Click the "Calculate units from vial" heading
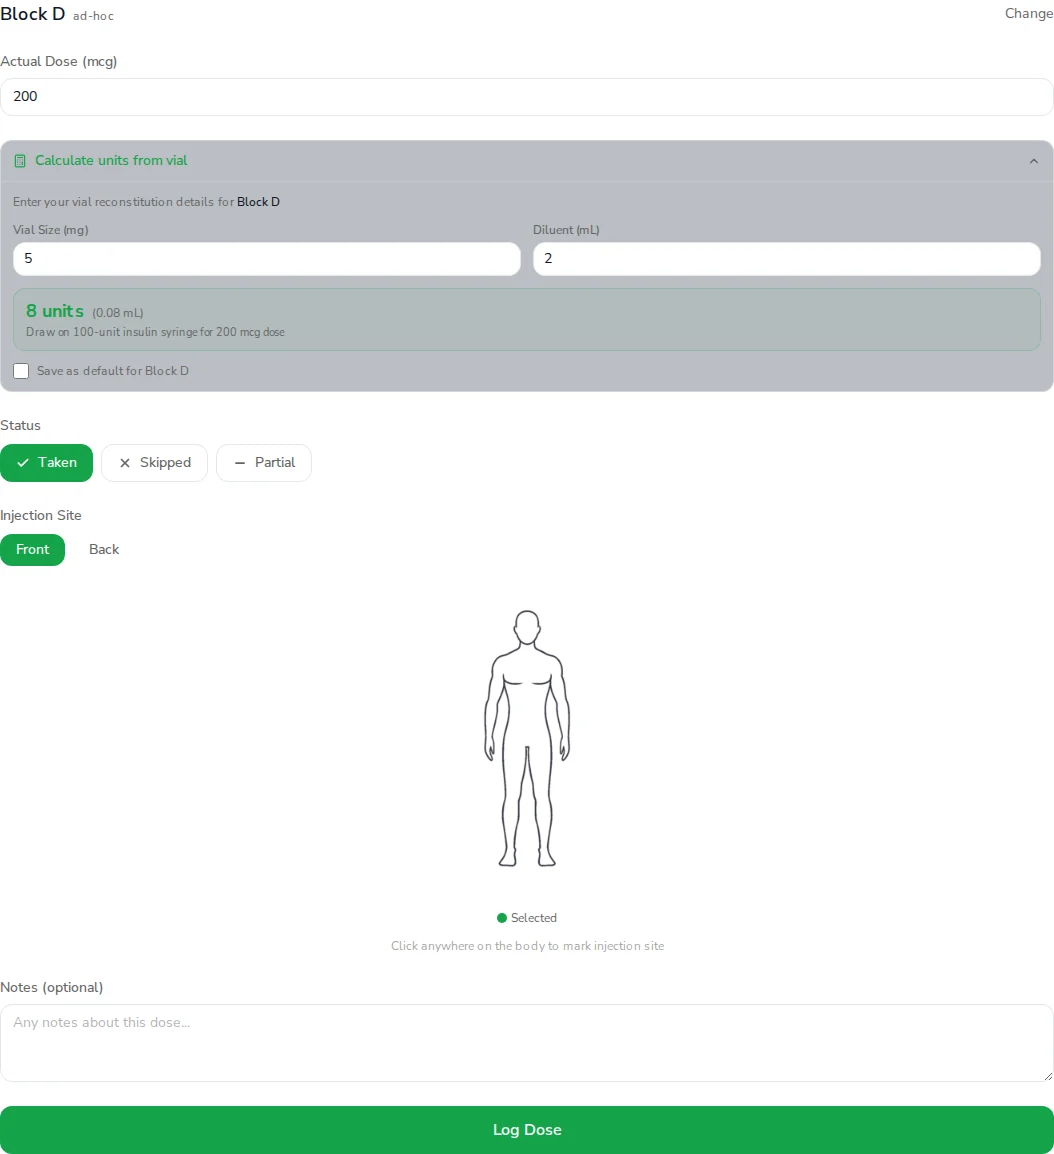The width and height of the screenshot is (1054, 1154). tap(111, 160)
